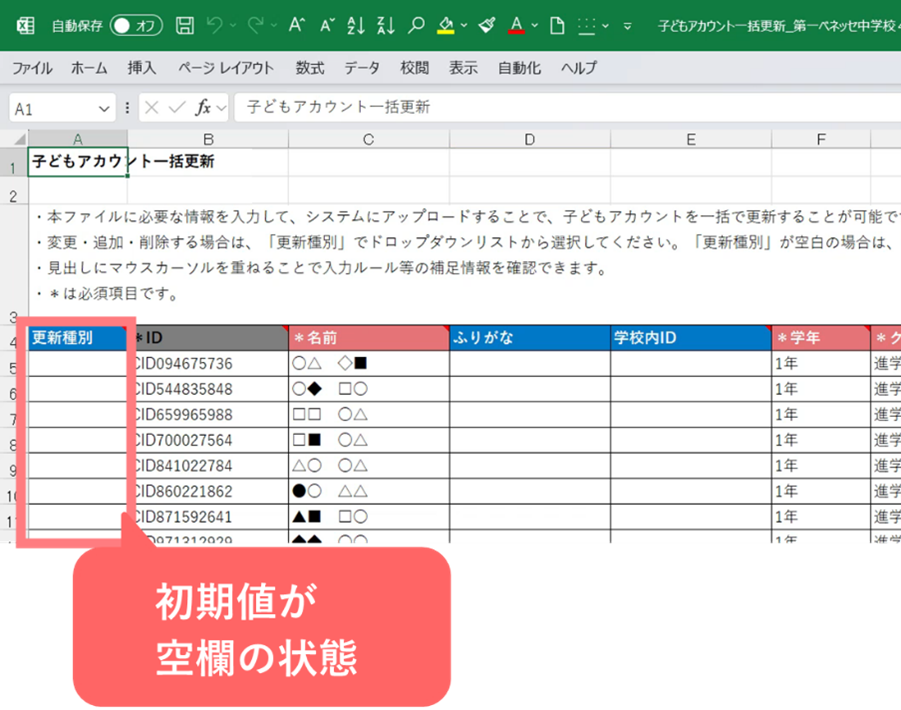Image resolution: width=901 pixels, height=710 pixels.
Task: Click the New File page icon
Action: [557, 25]
